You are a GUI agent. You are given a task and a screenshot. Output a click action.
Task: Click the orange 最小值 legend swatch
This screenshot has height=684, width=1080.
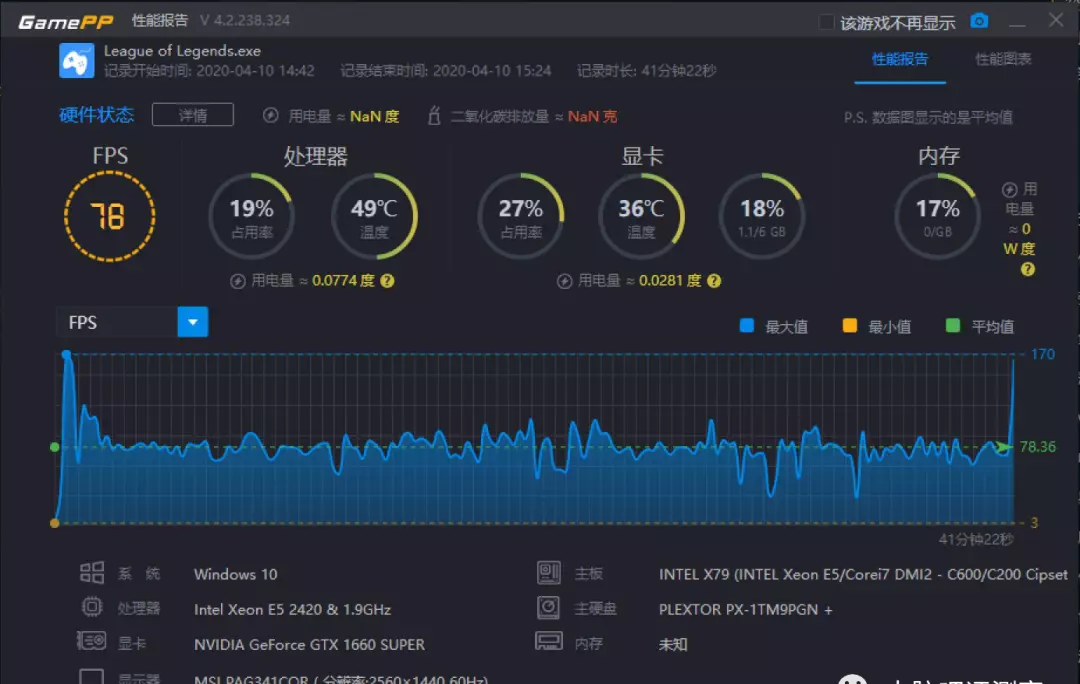[x=850, y=326]
